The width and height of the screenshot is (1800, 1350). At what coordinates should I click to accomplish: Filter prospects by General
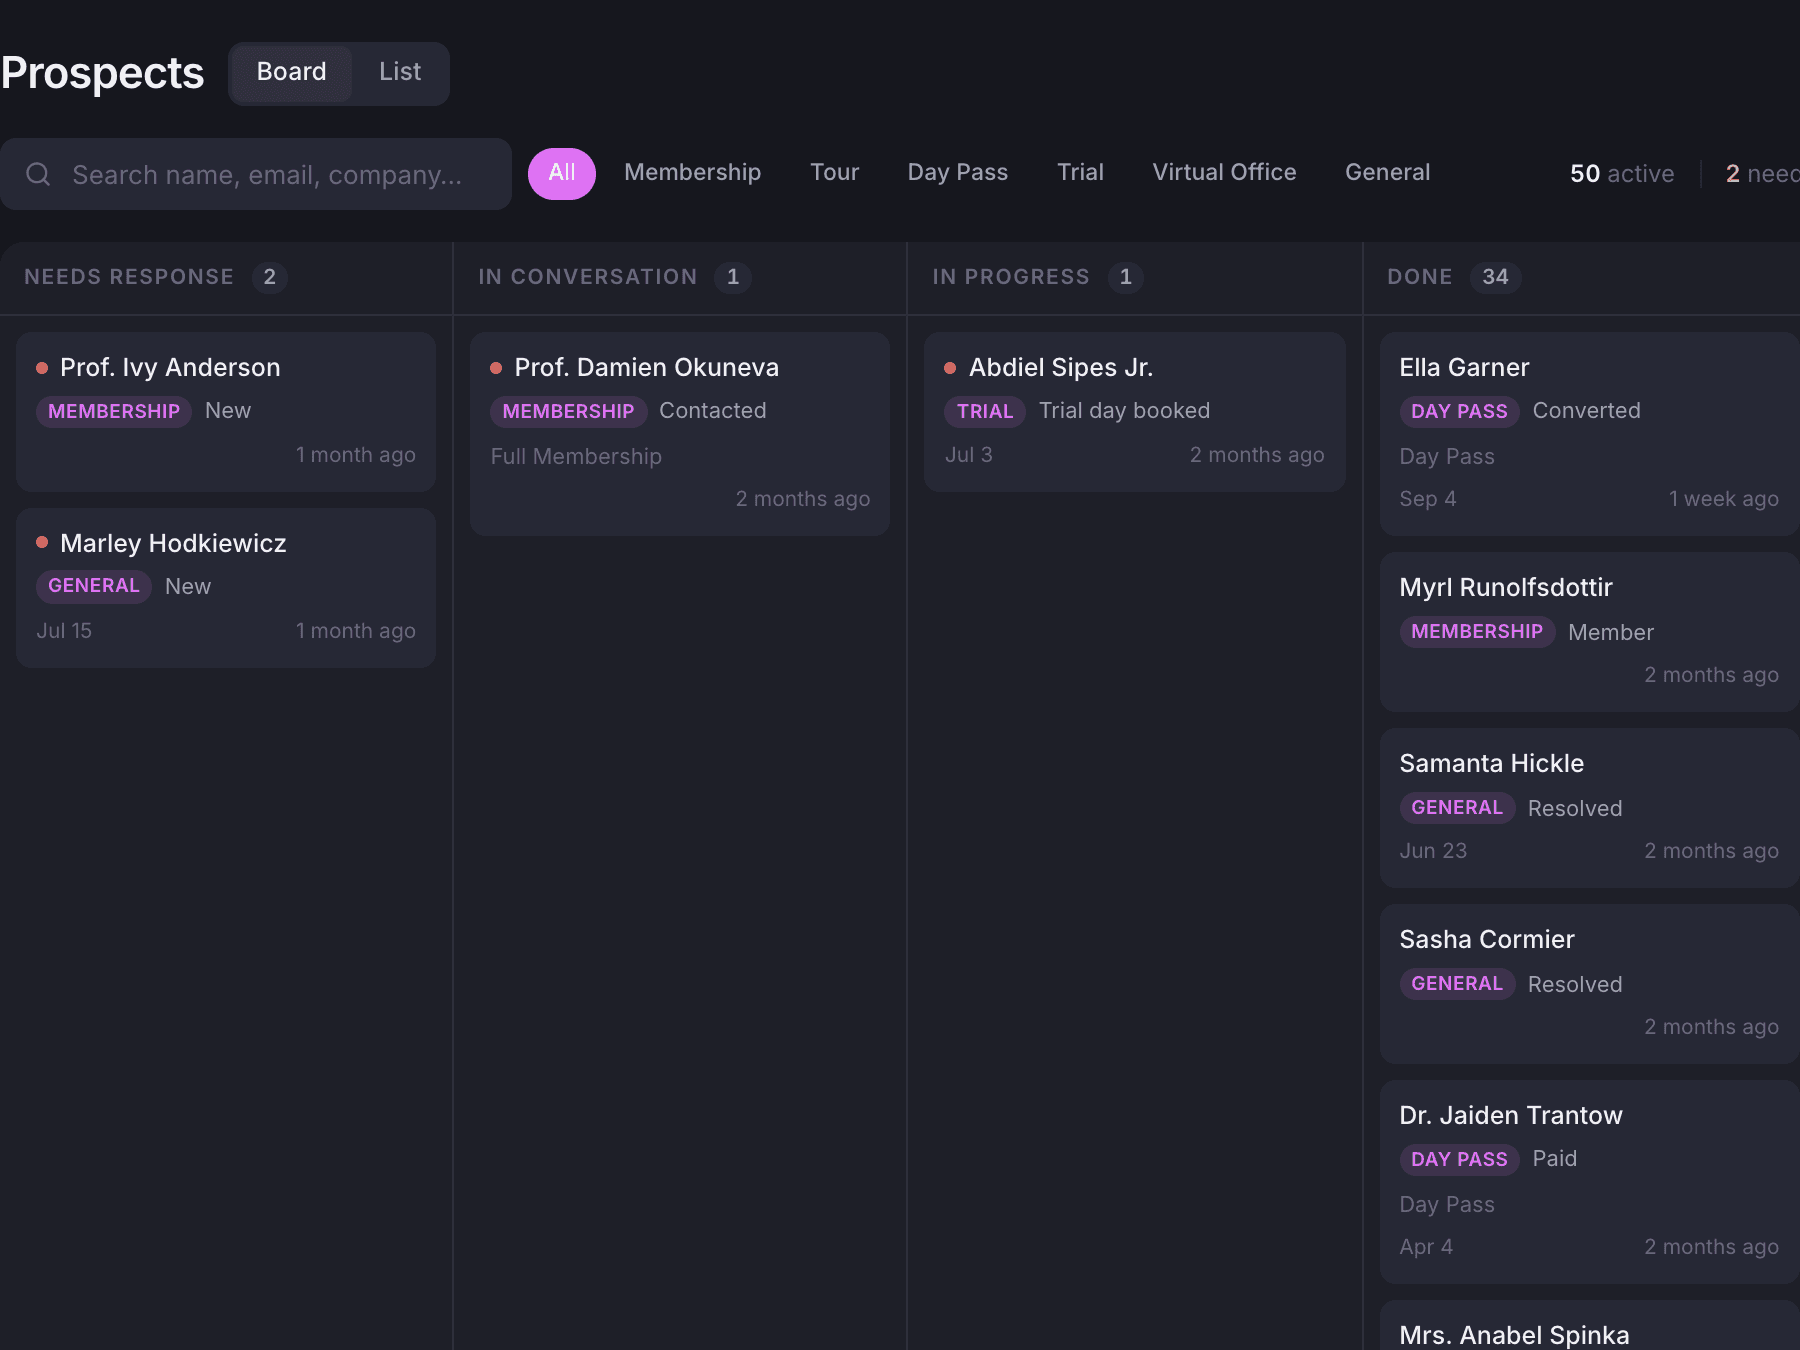1387,173
